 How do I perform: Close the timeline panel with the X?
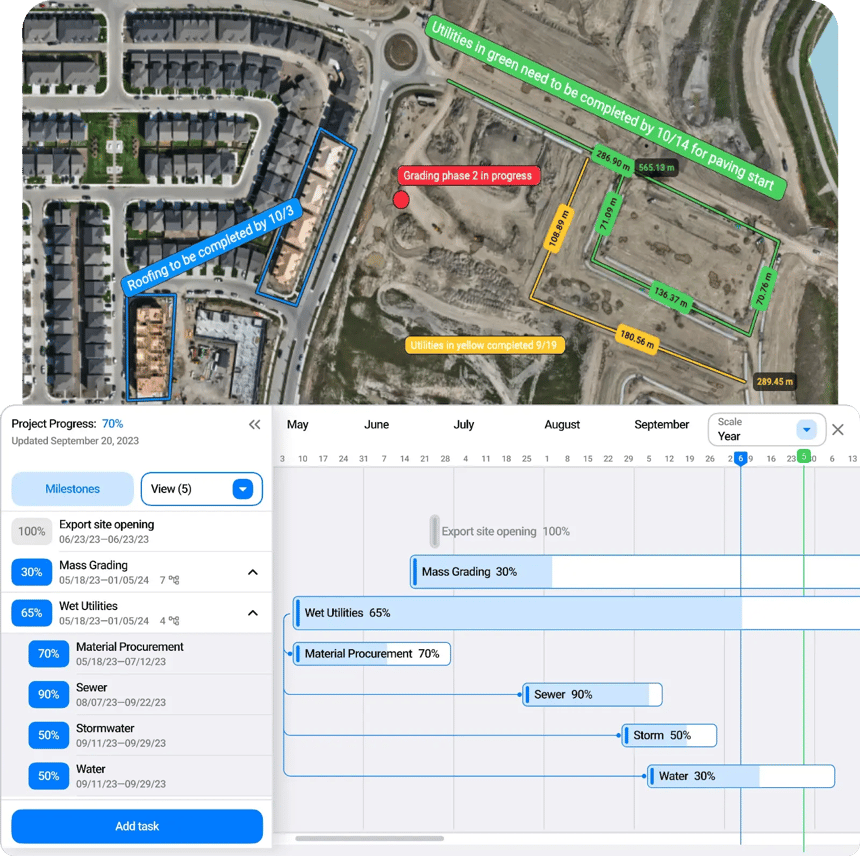tap(838, 430)
